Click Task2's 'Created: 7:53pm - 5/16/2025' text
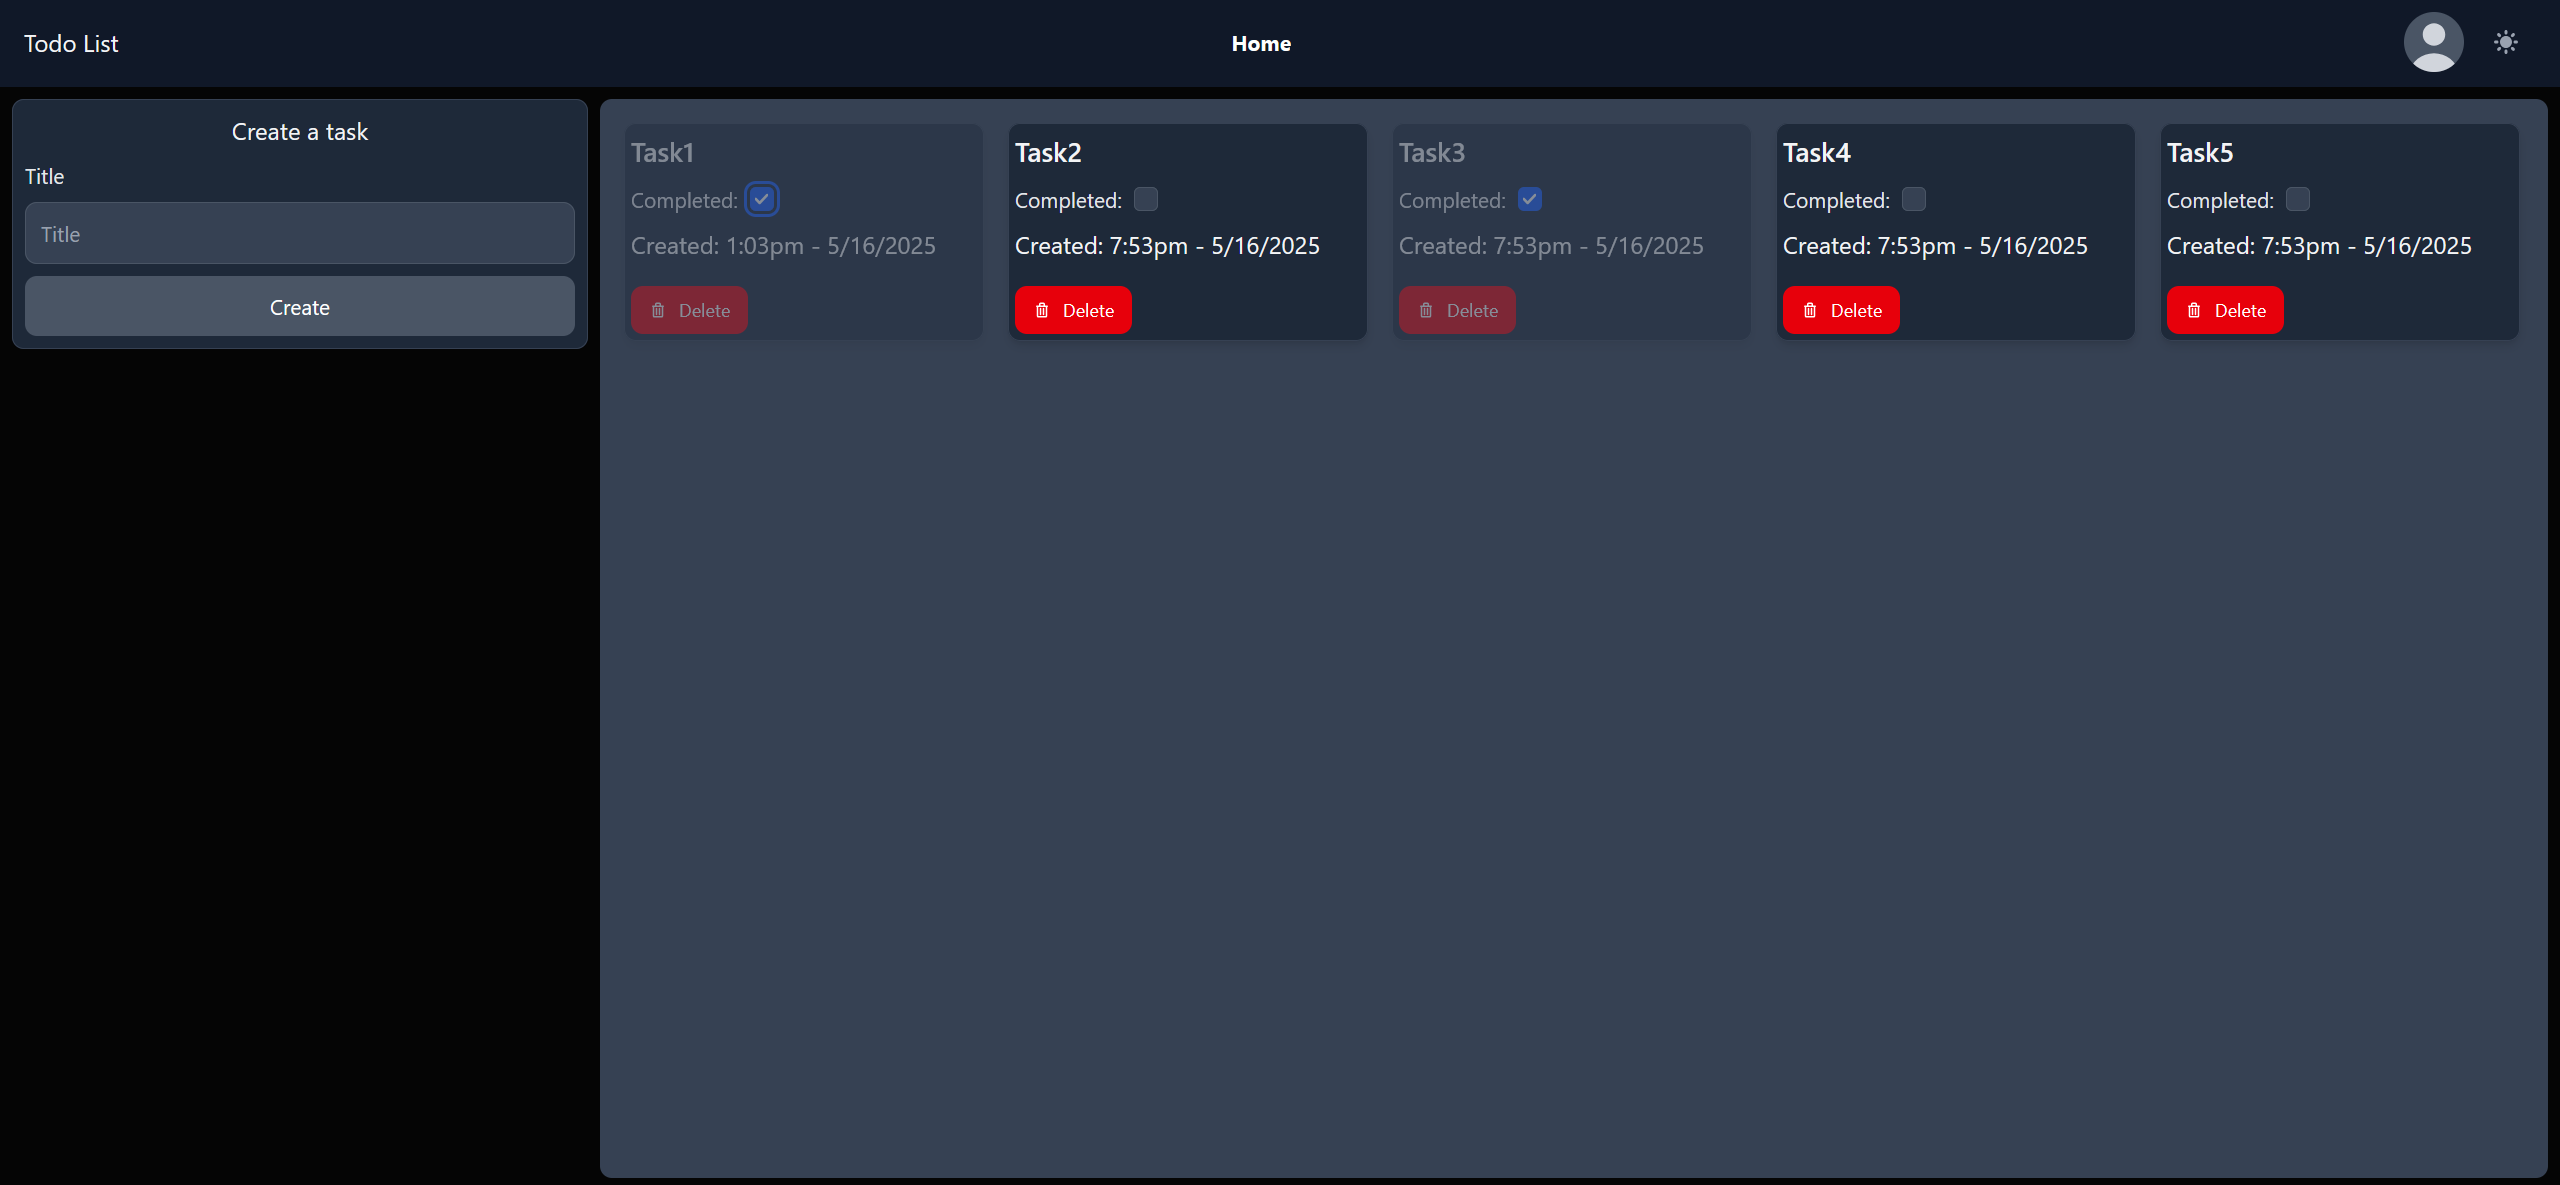Viewport: 2560px width, 1185px height. 1167,245
